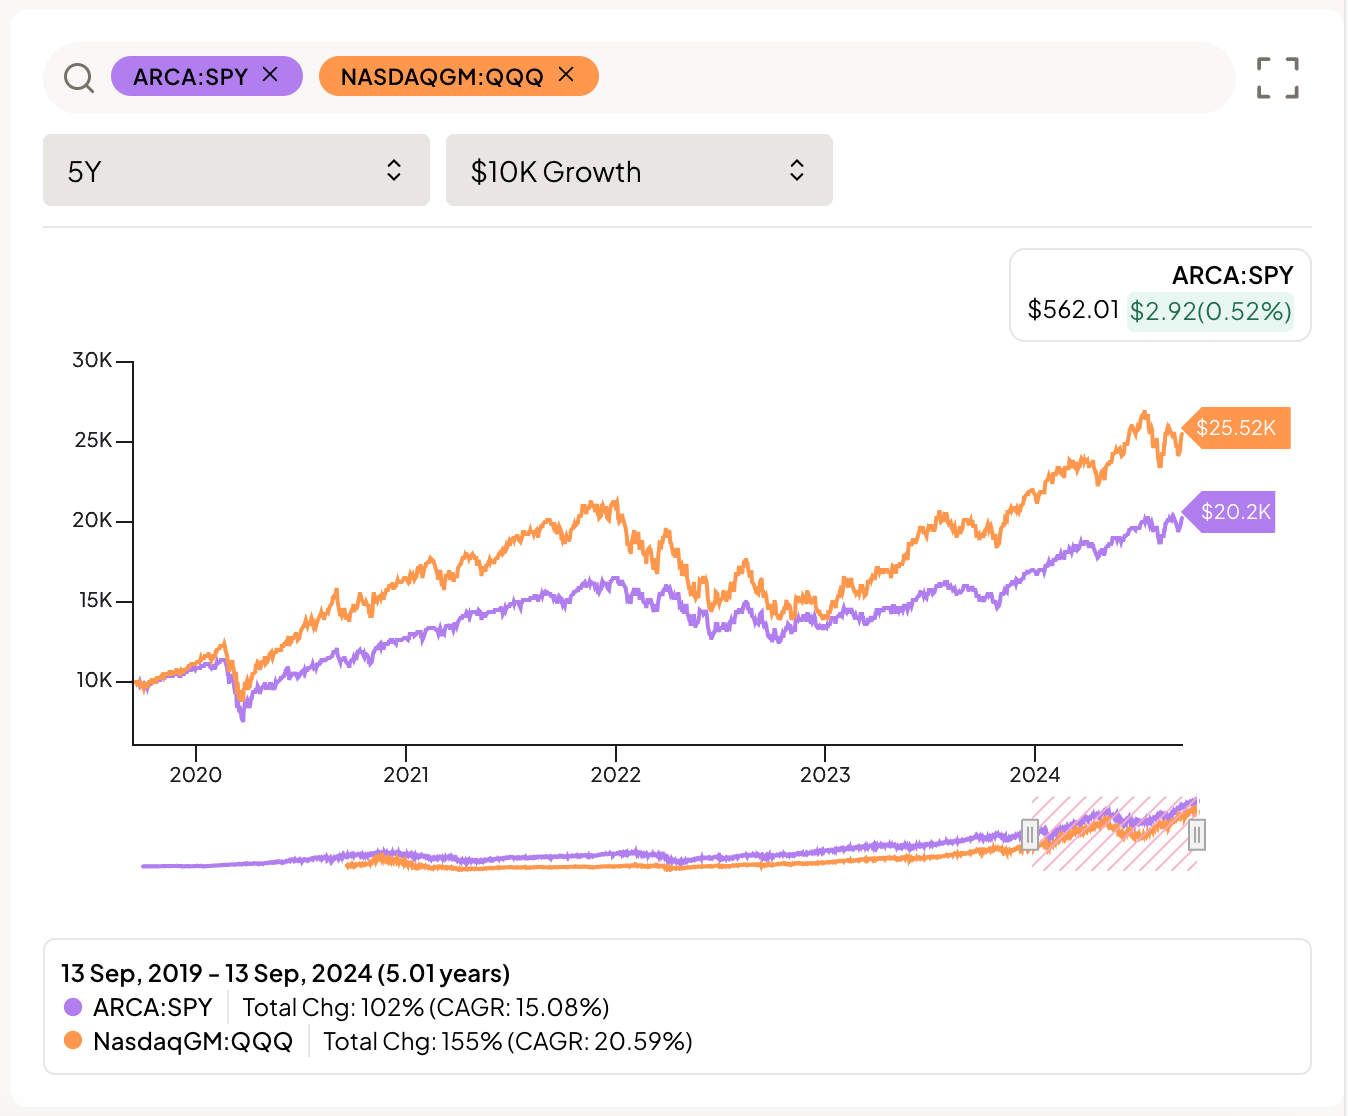Click the 10K y-axis label
The image size is (1348, 1116).
pos(94,680)
